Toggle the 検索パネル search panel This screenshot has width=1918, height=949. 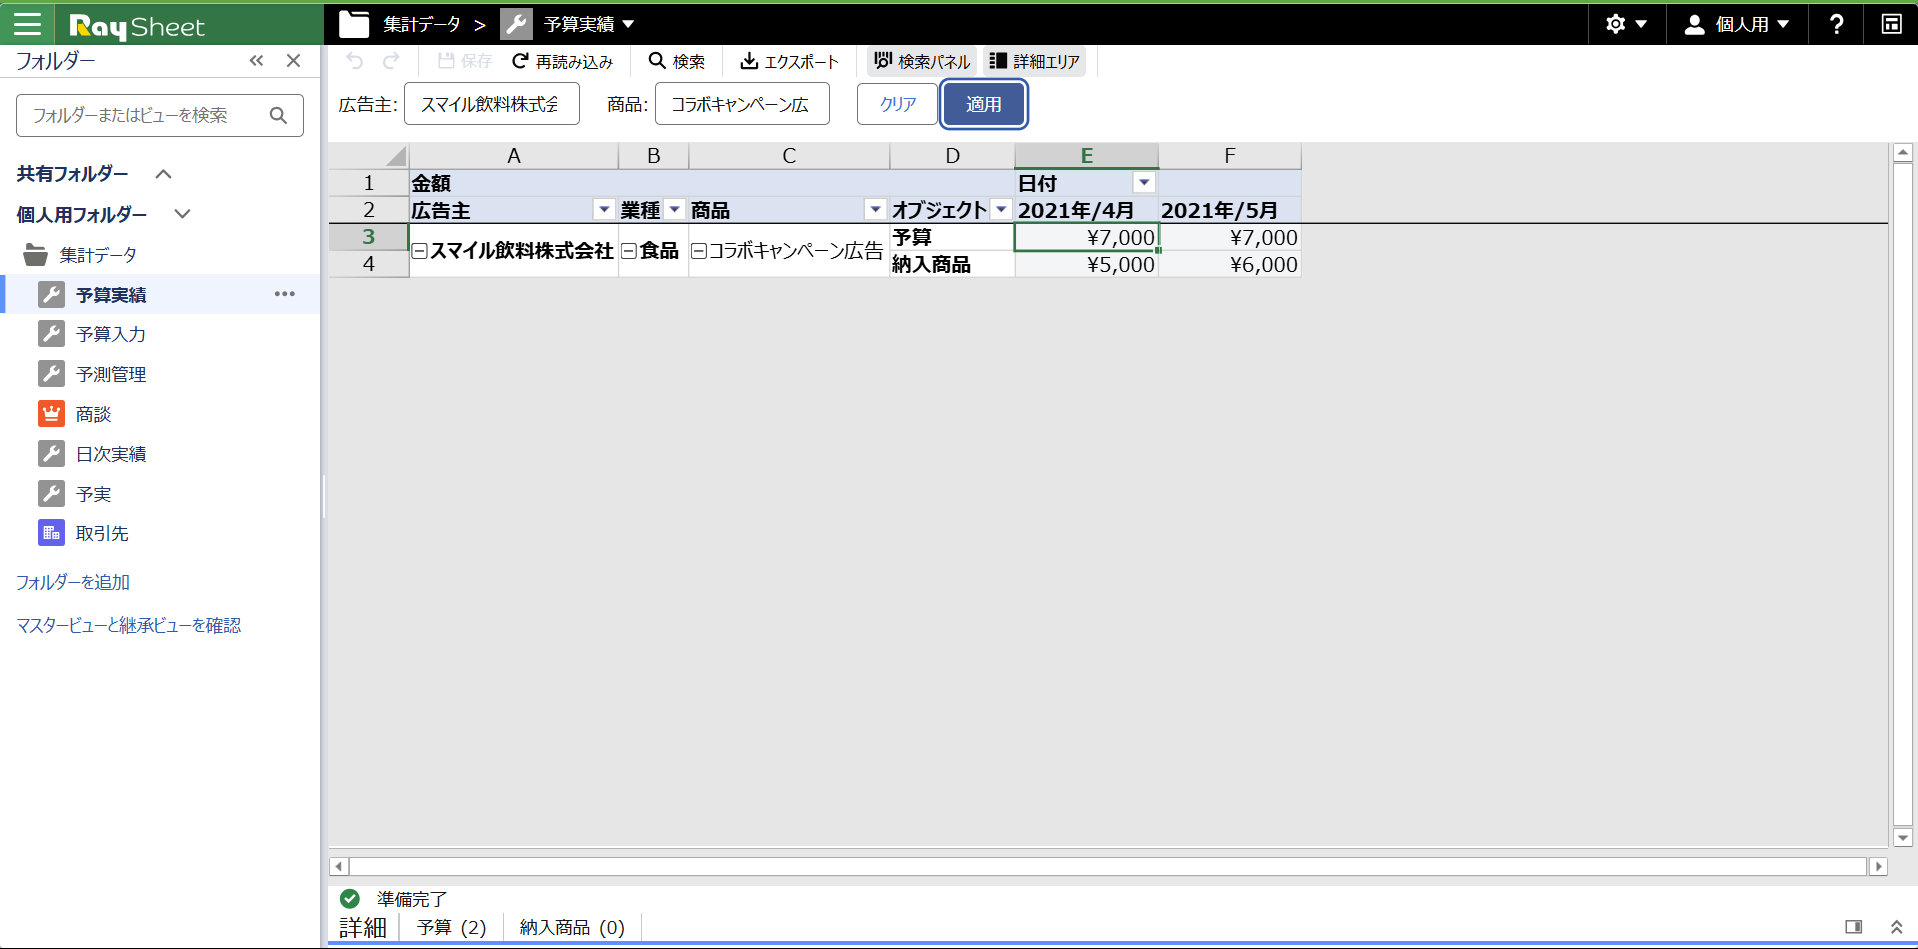(x=921, y=61)
